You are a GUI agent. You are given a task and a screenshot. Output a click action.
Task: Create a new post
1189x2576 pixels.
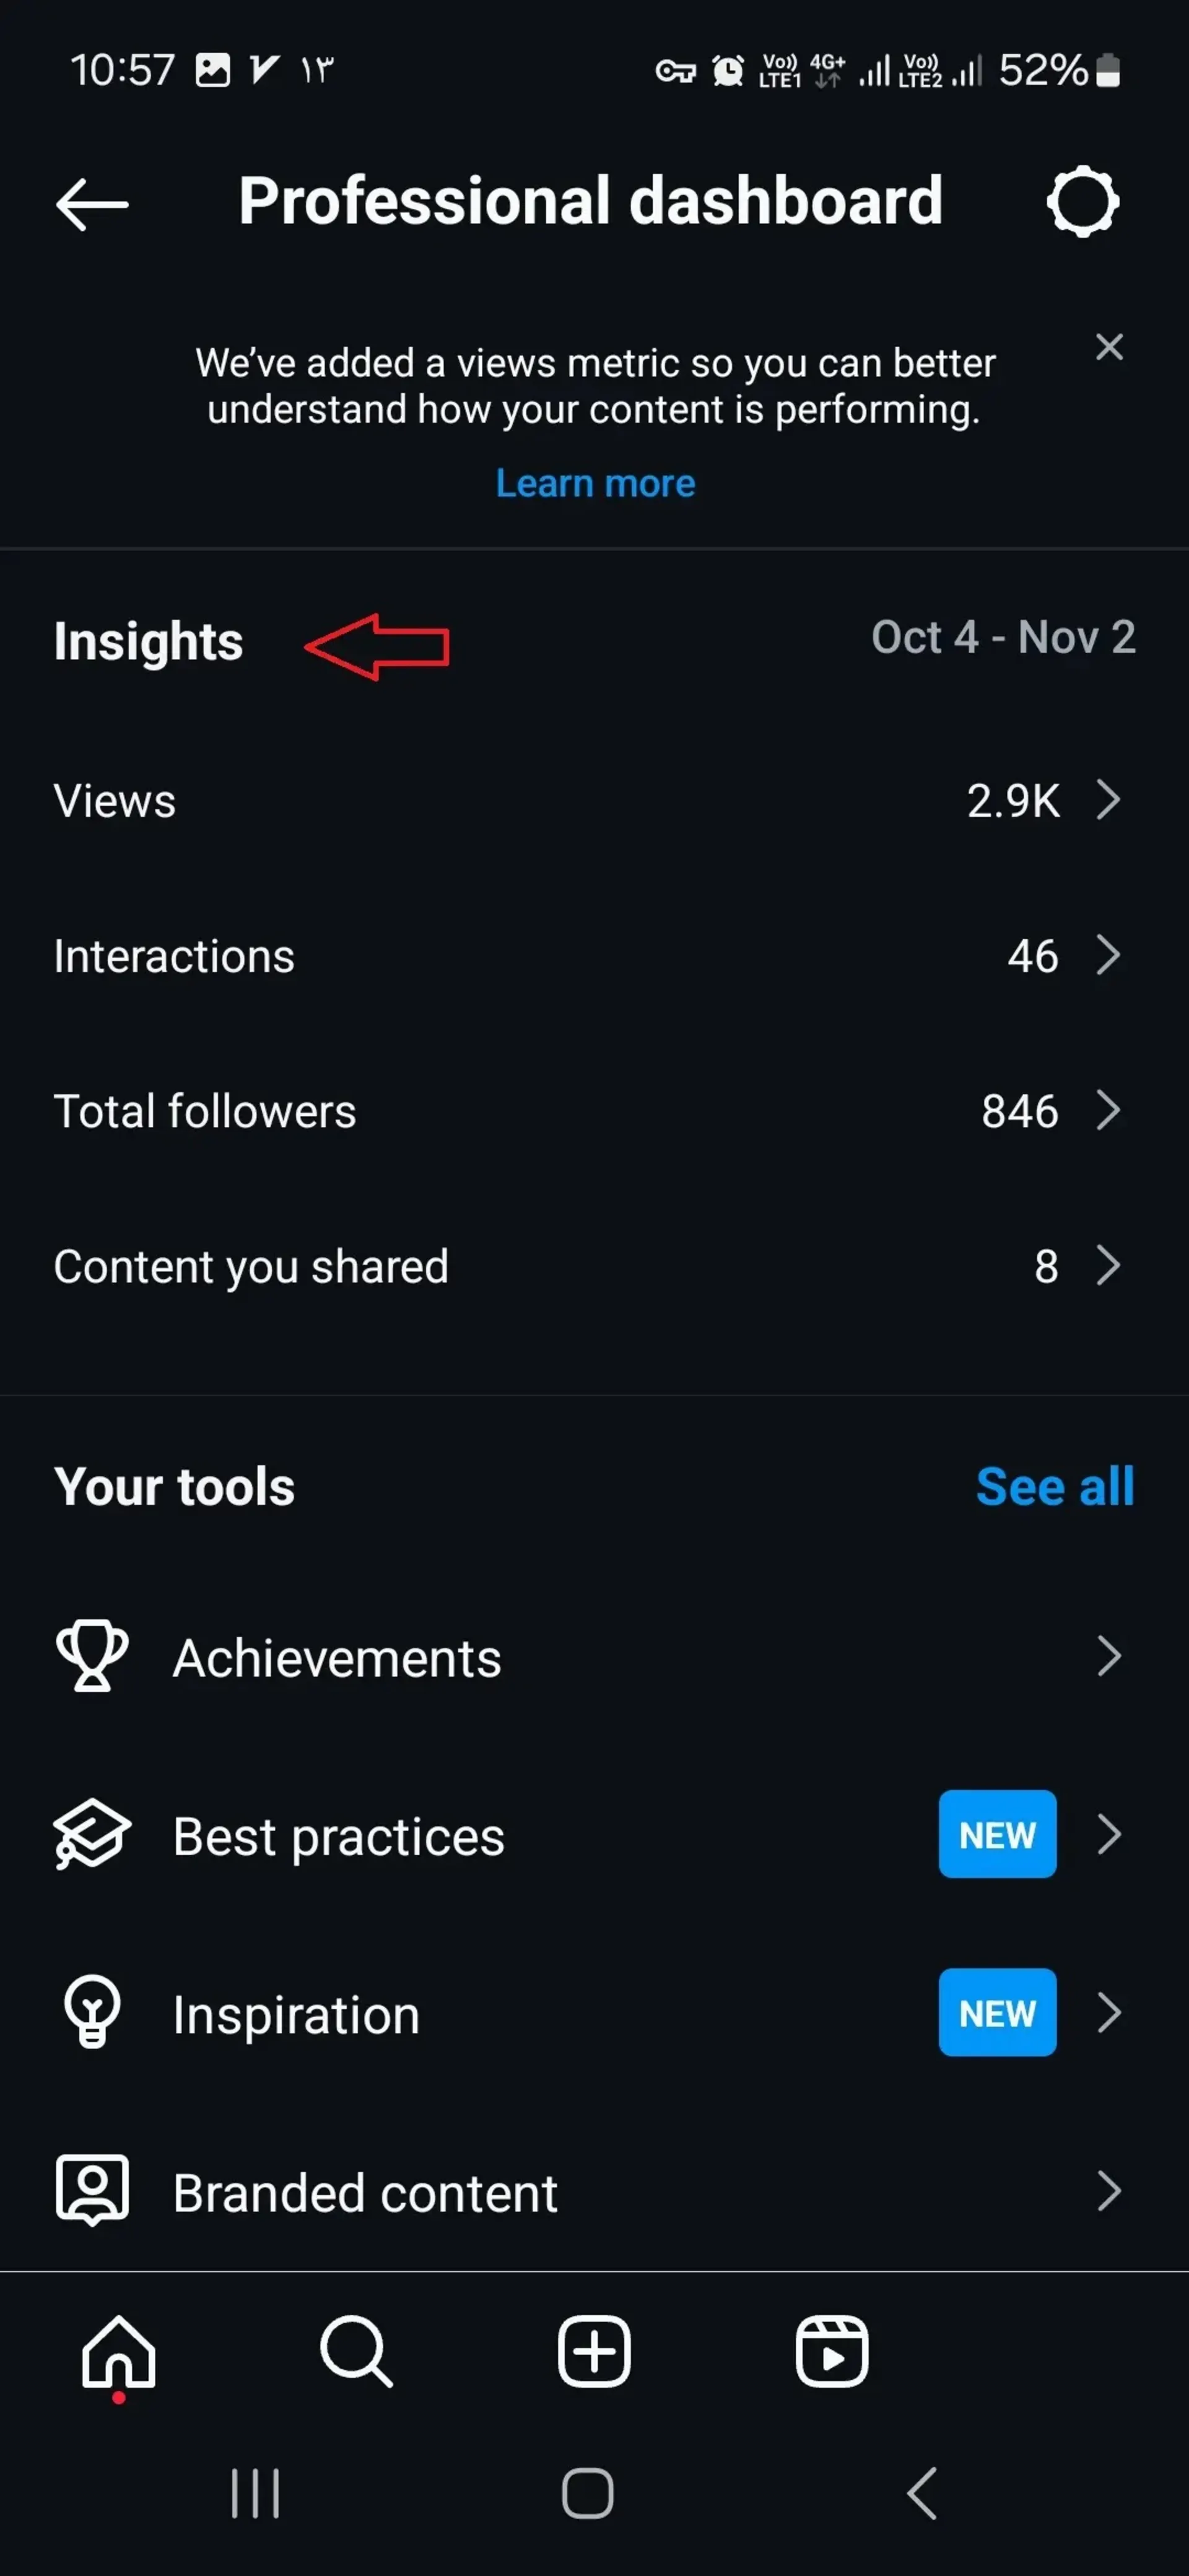tap(594, 2351)
